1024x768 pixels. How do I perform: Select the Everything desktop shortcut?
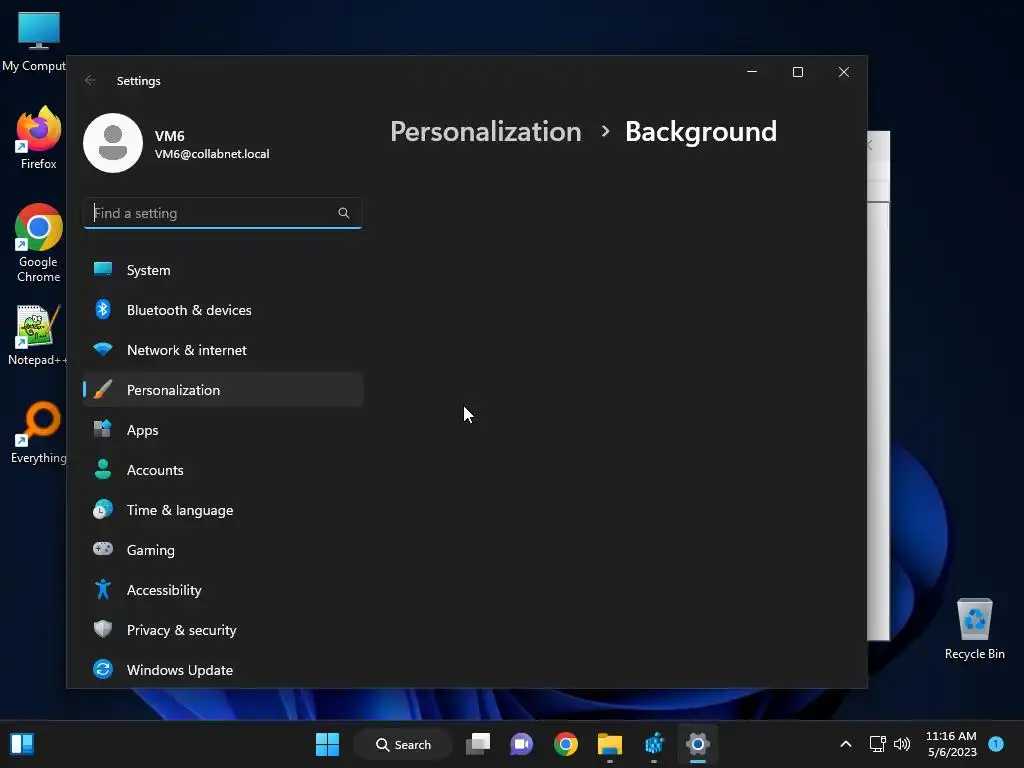pyautogui.click(x=39, y=433)
